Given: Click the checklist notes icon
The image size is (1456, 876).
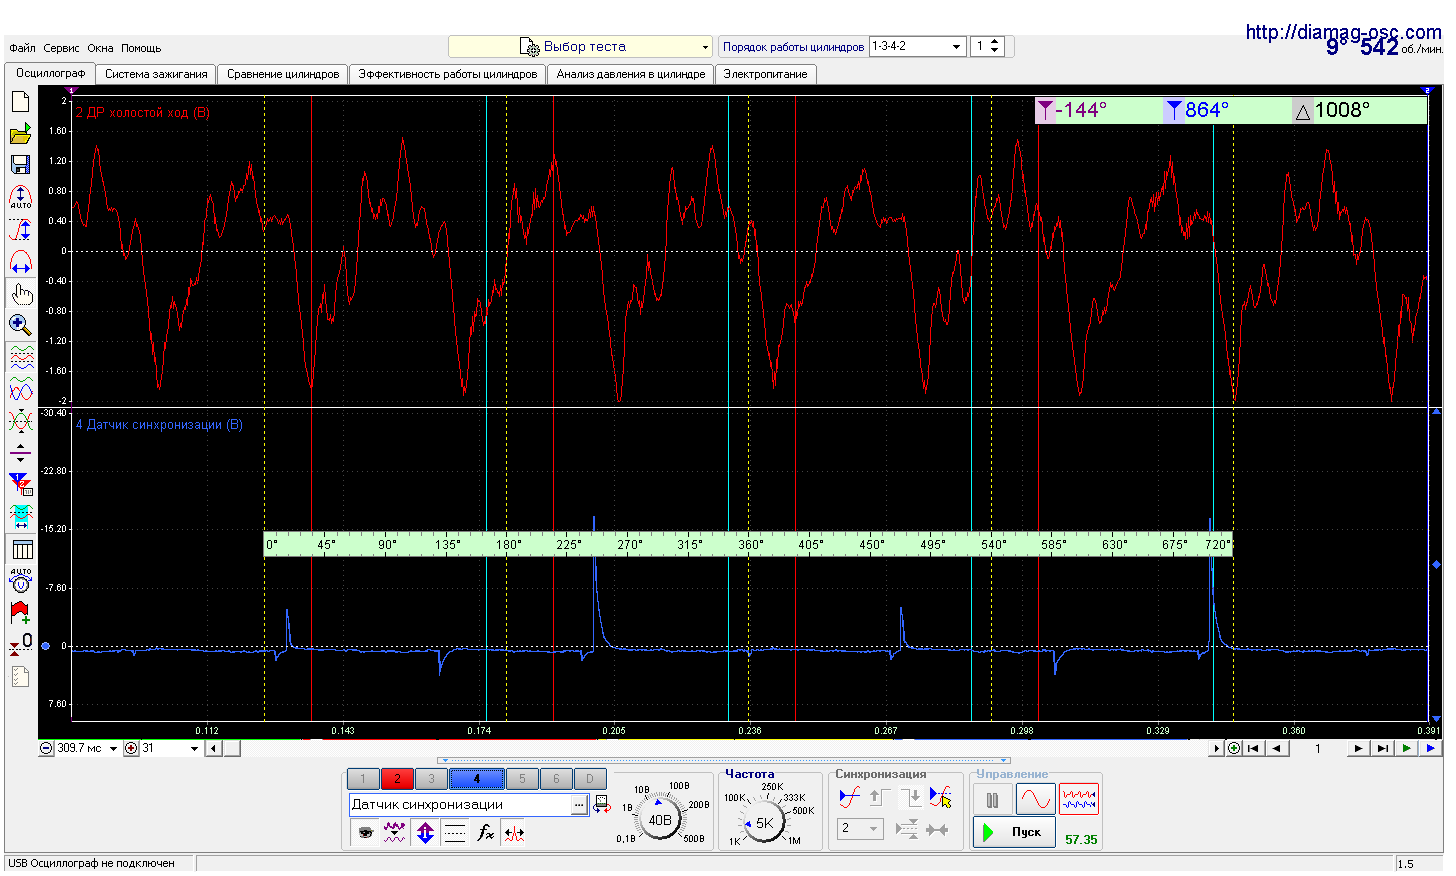Looking at the screenshot, I should click(x=20, y=676).
